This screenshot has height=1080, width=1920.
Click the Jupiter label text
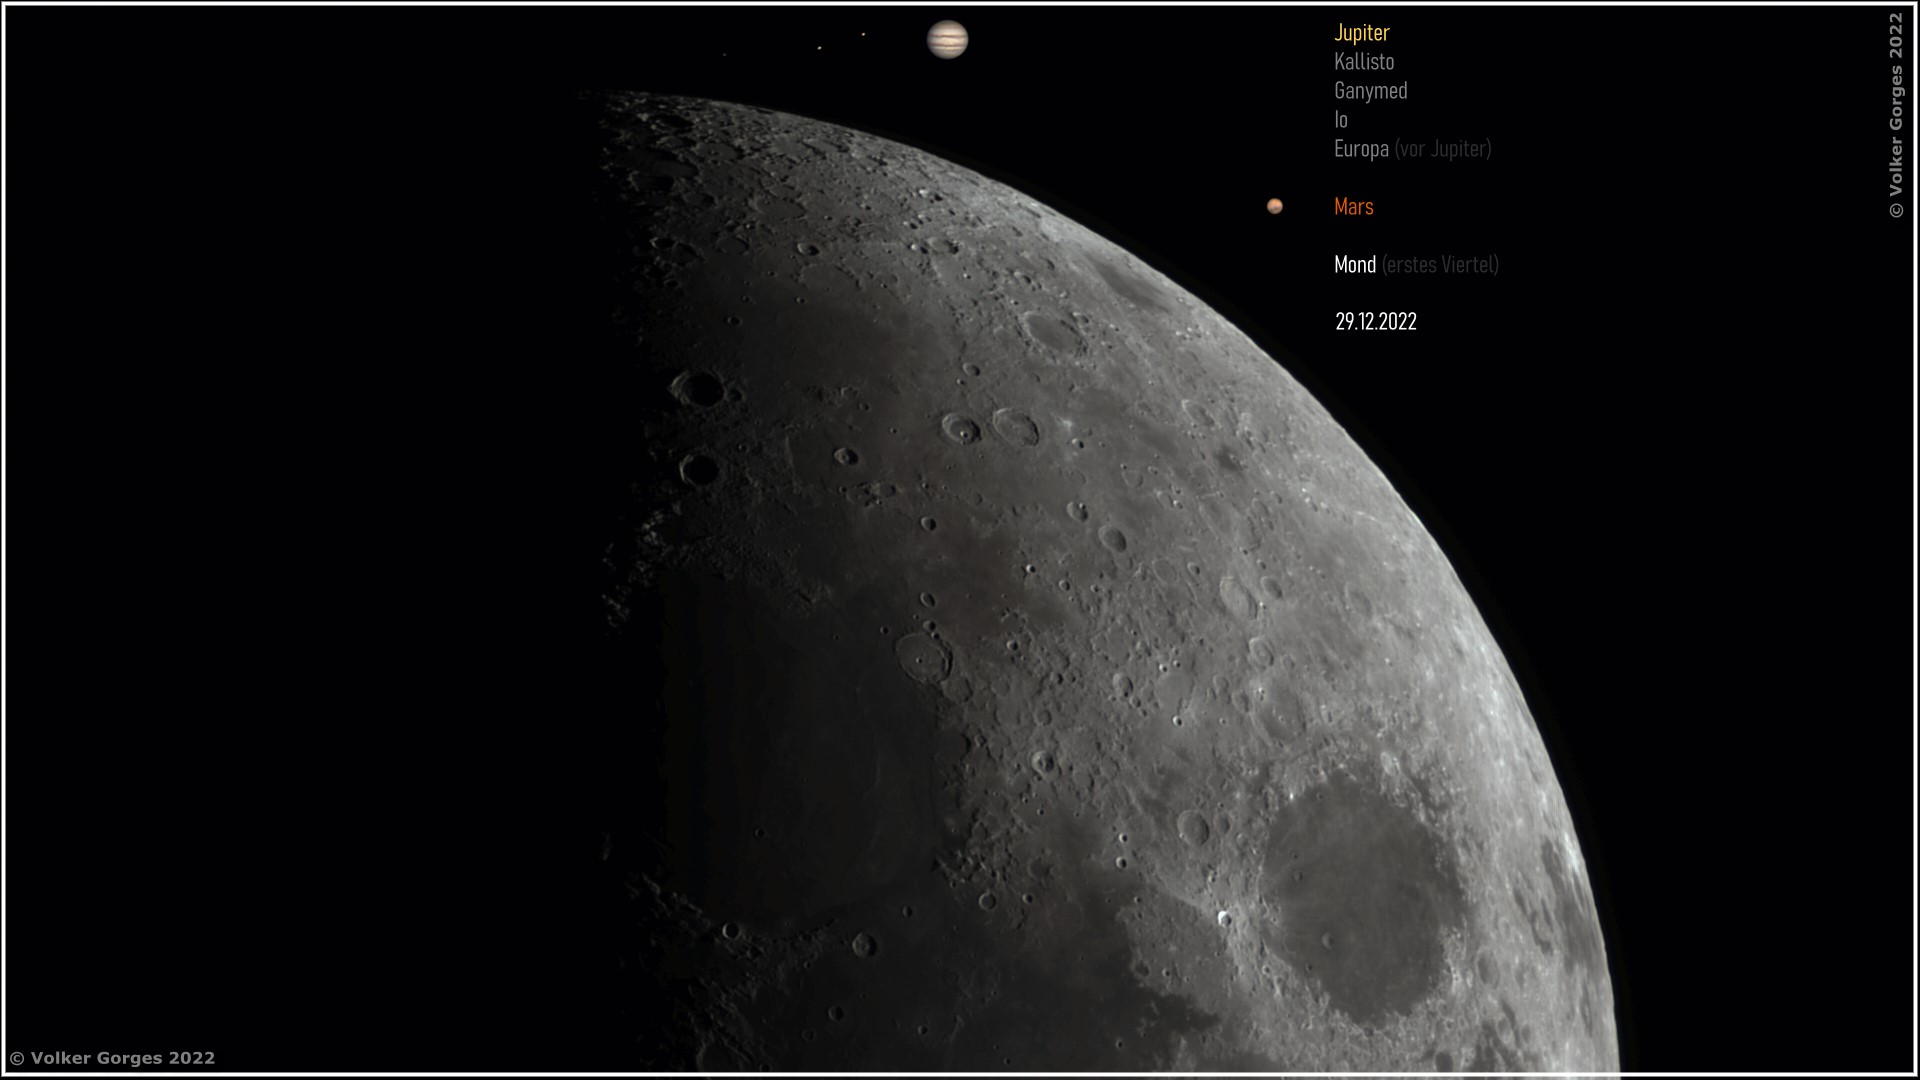click(x=1361, y=33)
